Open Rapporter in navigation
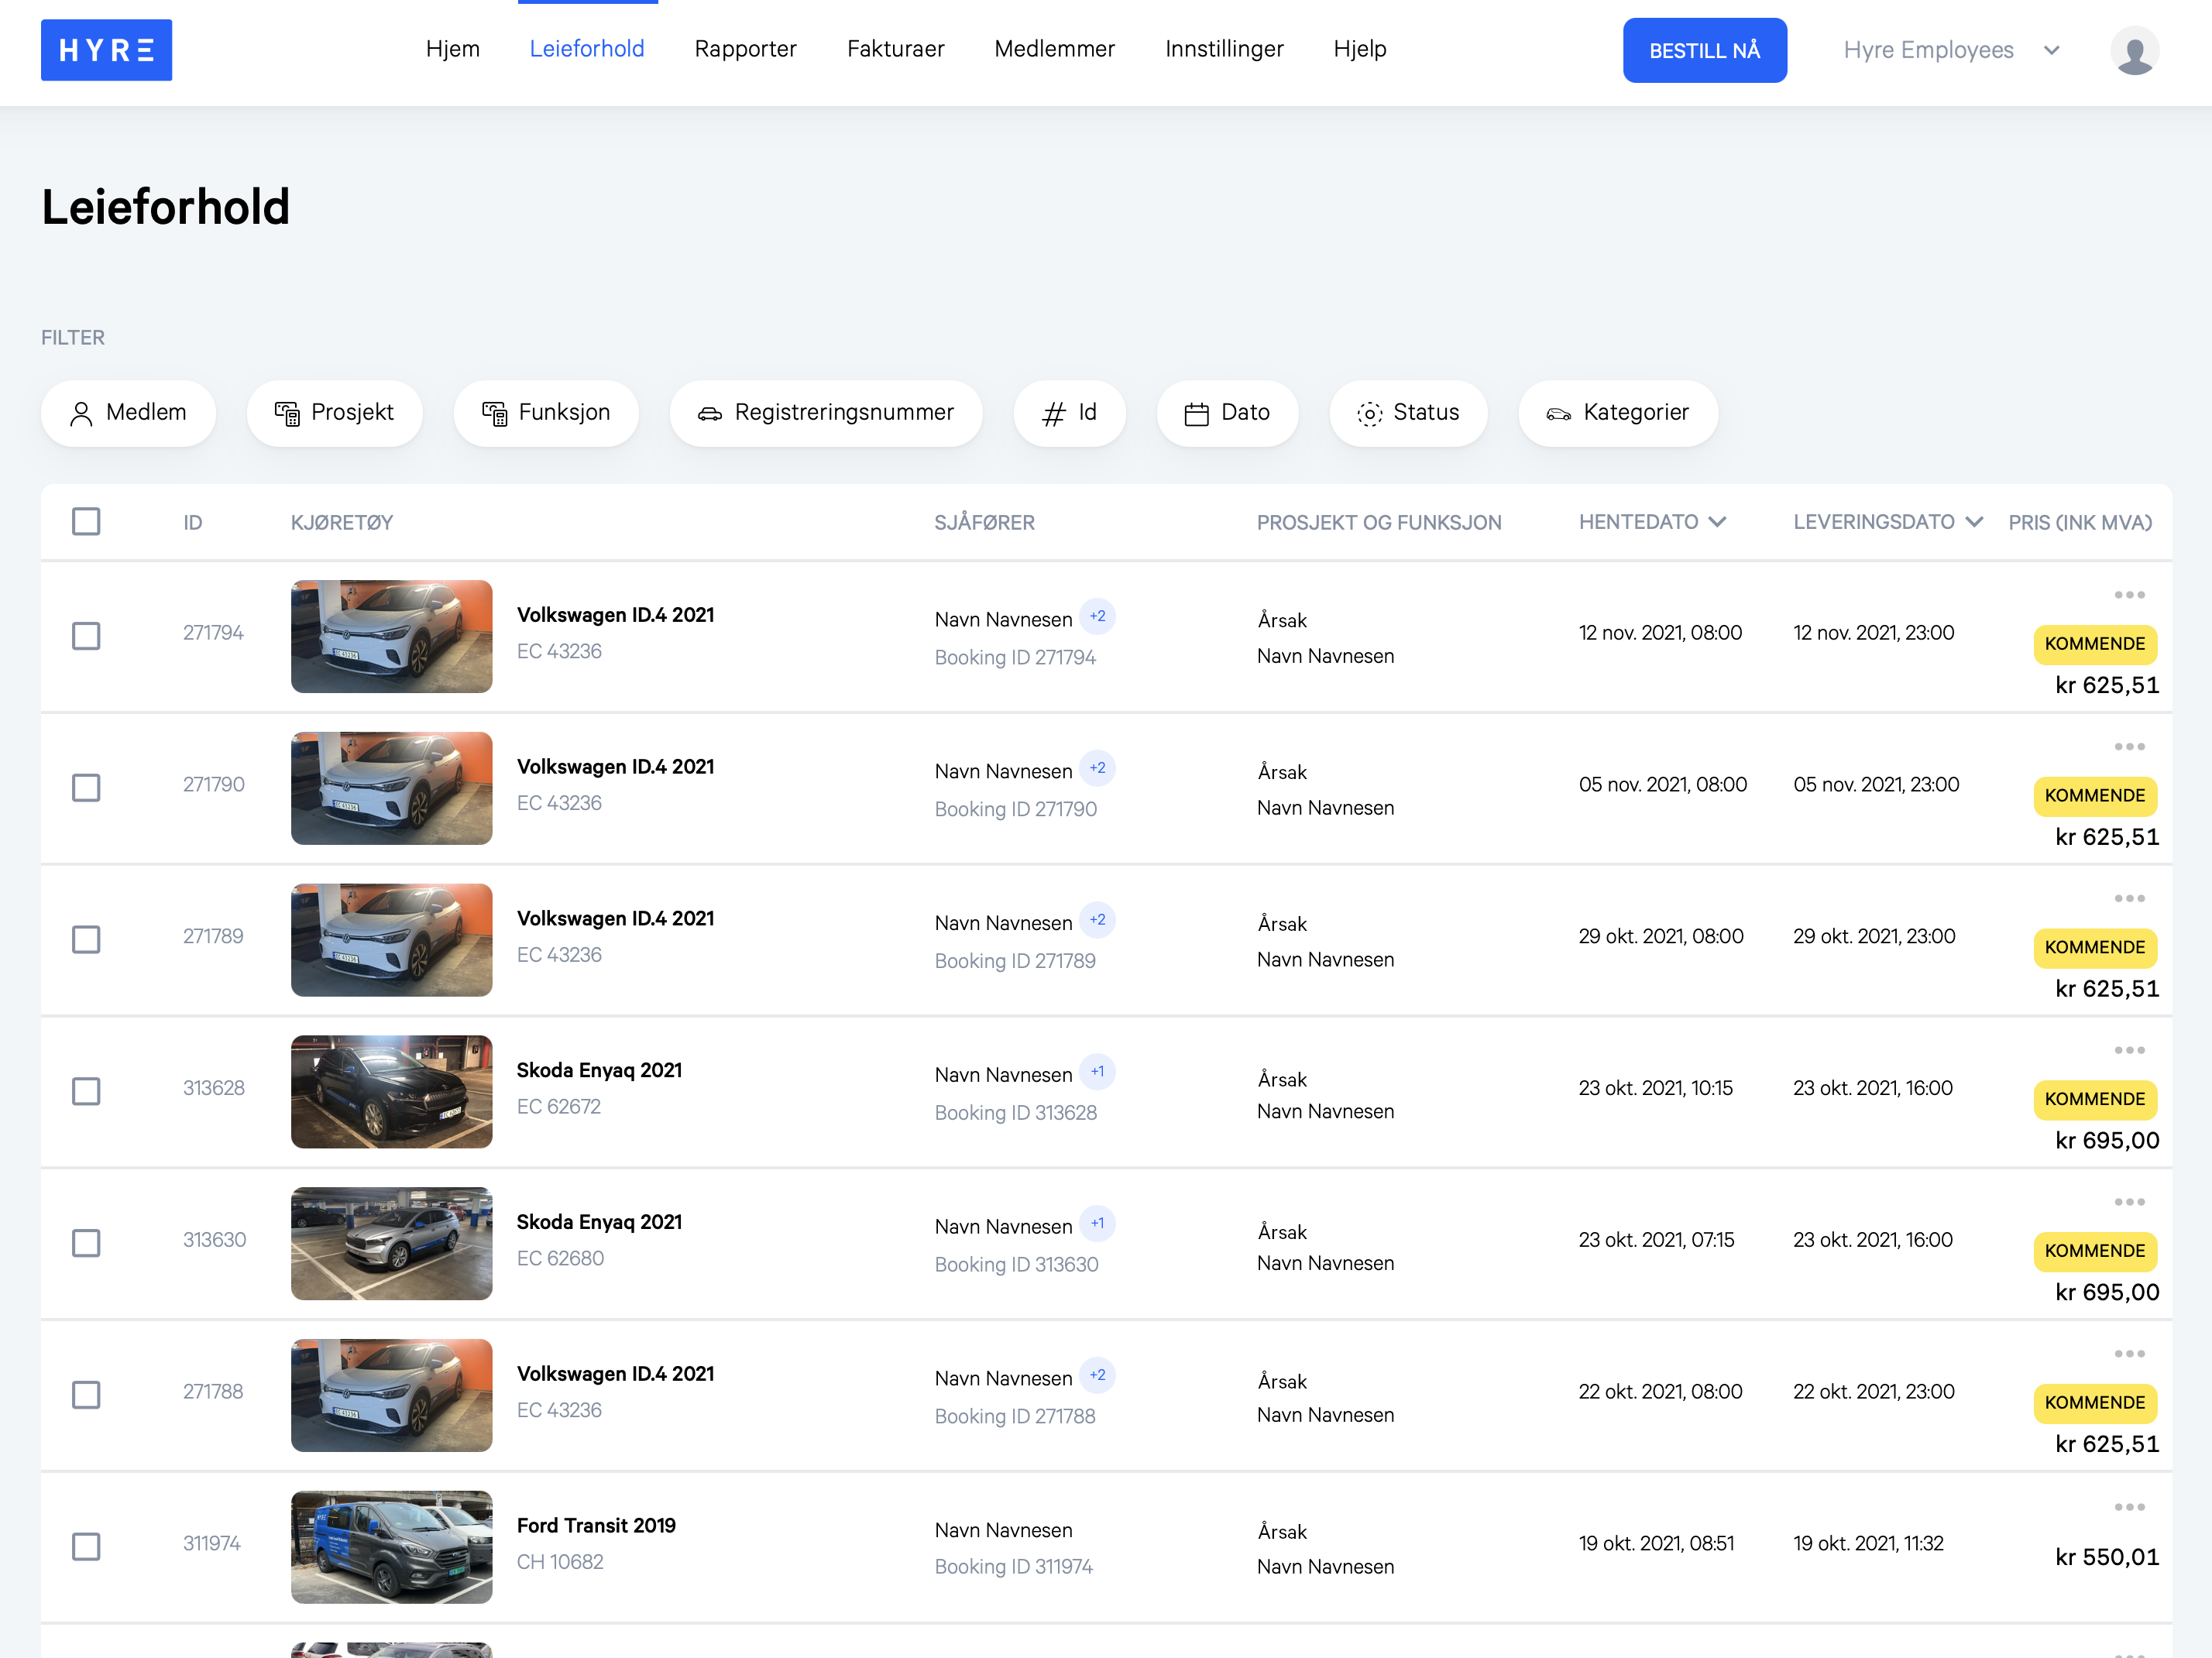This screenshot has width=2212, height=1658. coord(745,49)
